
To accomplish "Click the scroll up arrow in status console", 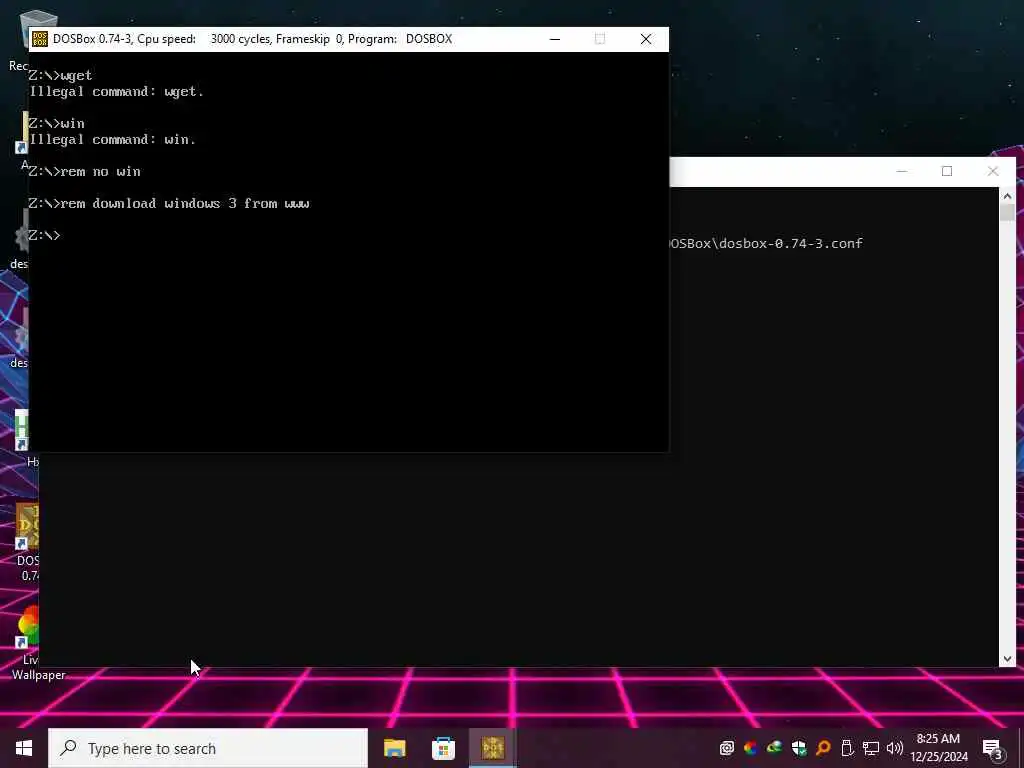I will [x=1007, y=195].
